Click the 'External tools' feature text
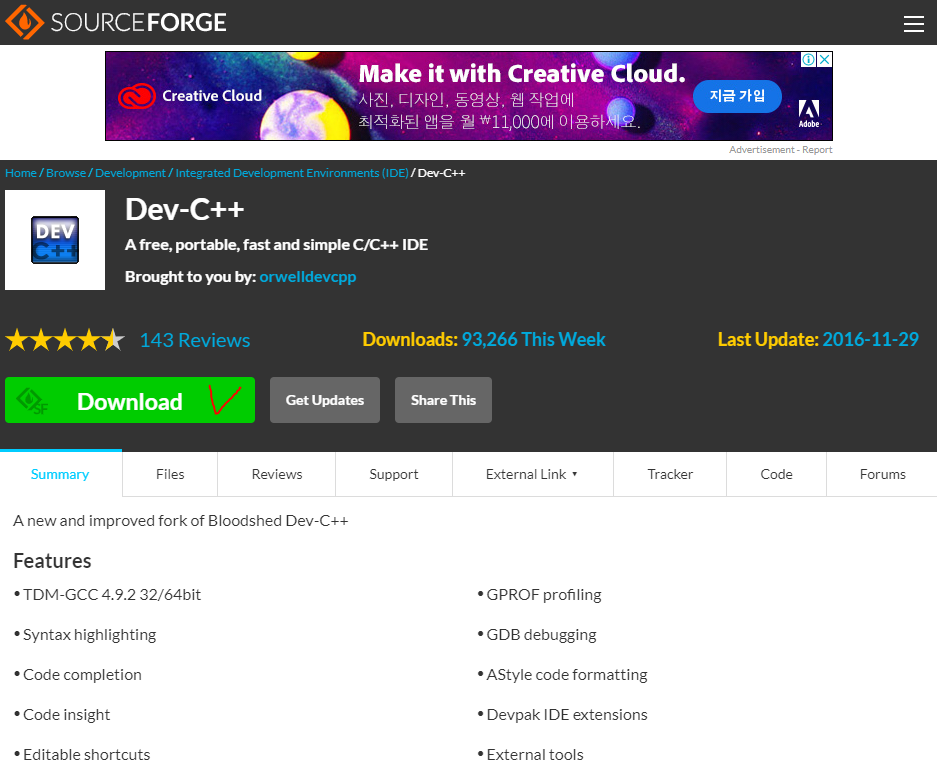The height and width of the screenshot is (763, 937). point(535,755)
